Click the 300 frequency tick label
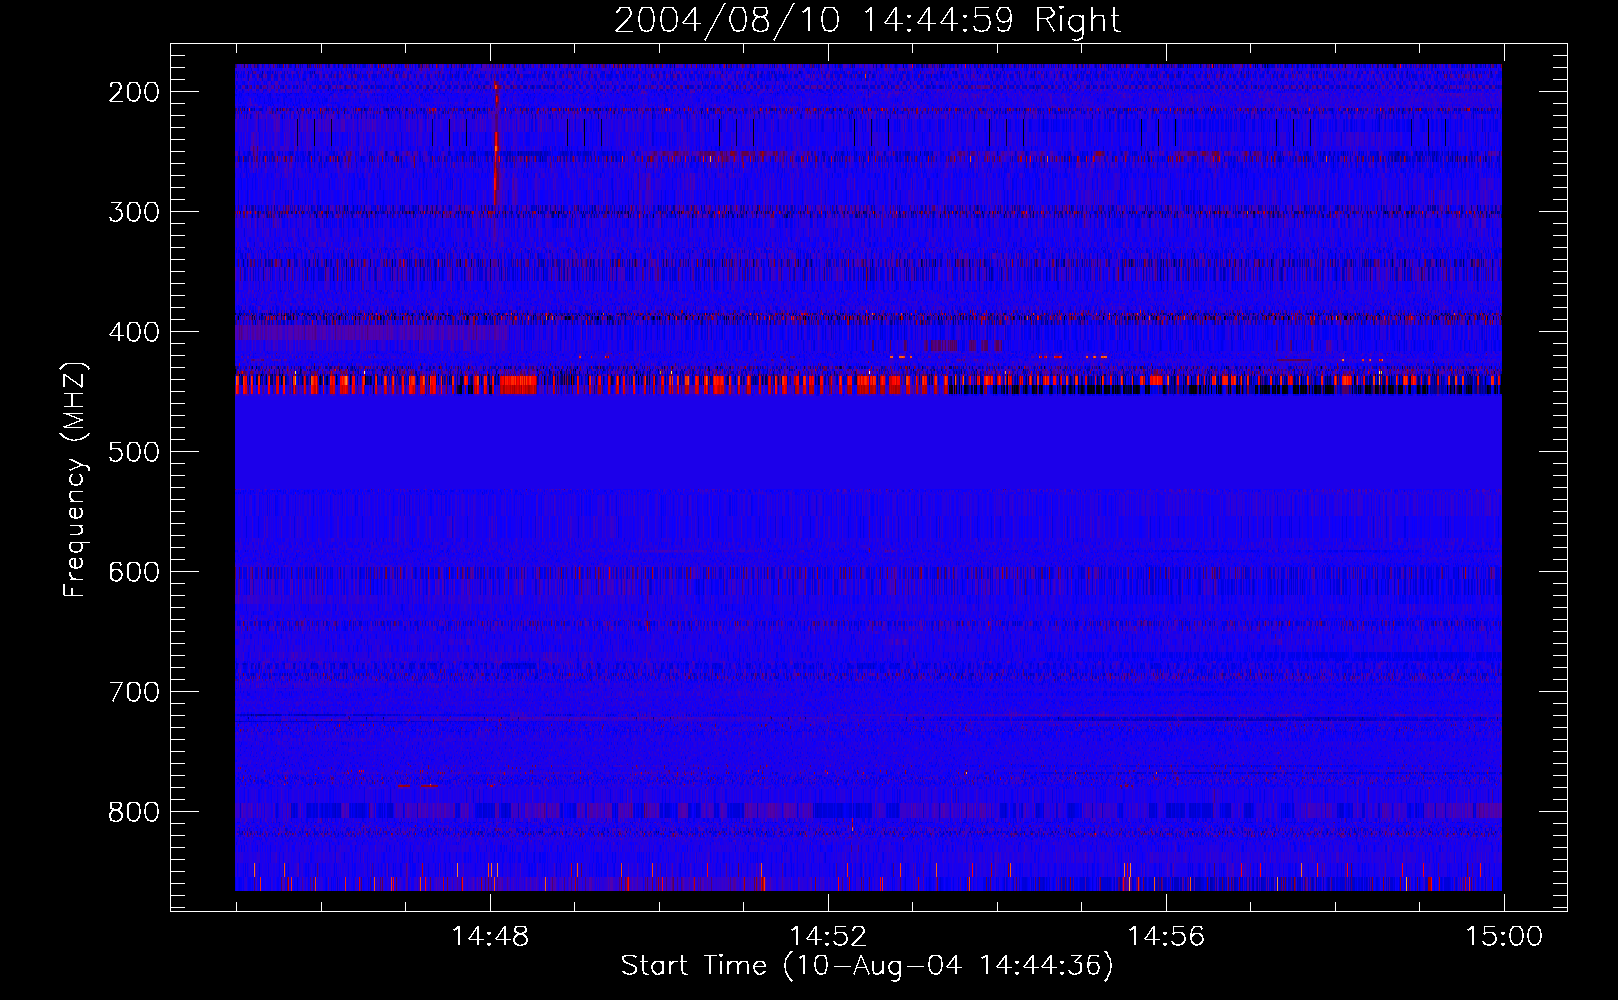 [x=133, y=212]
